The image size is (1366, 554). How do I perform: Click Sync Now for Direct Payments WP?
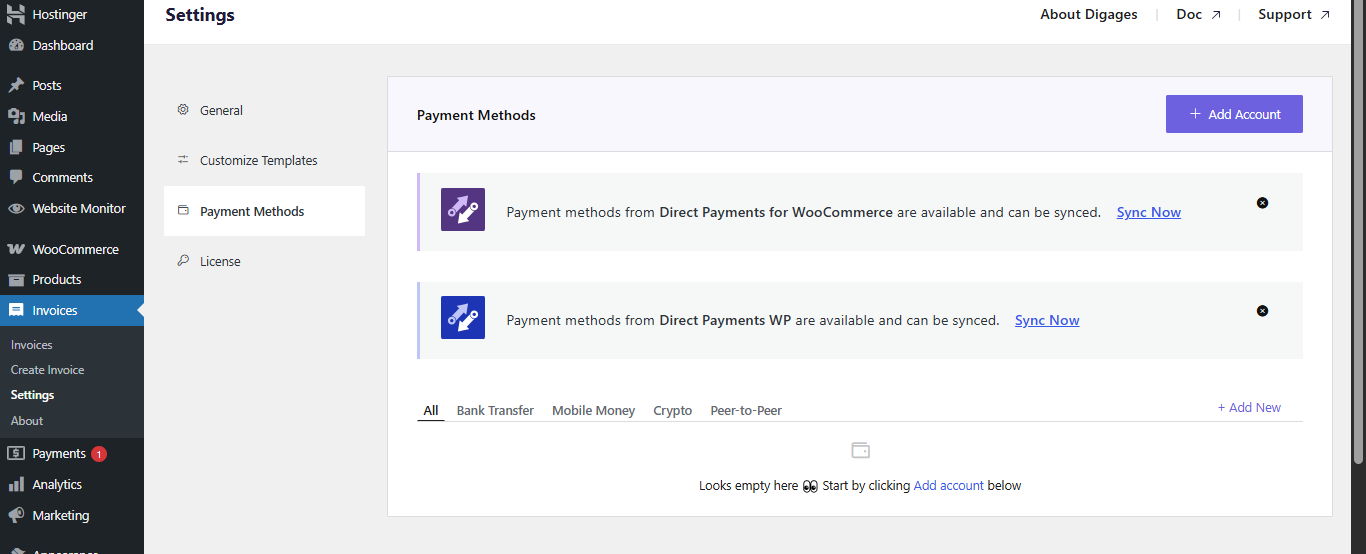click(x=1047, y=320)
